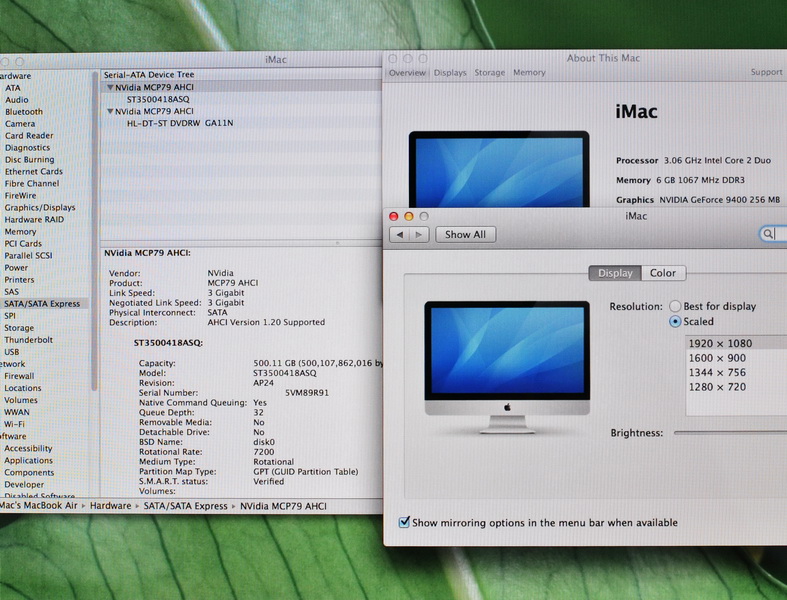
Task: Select Diagnostics in the sidebar
Action: click(27, 148)
